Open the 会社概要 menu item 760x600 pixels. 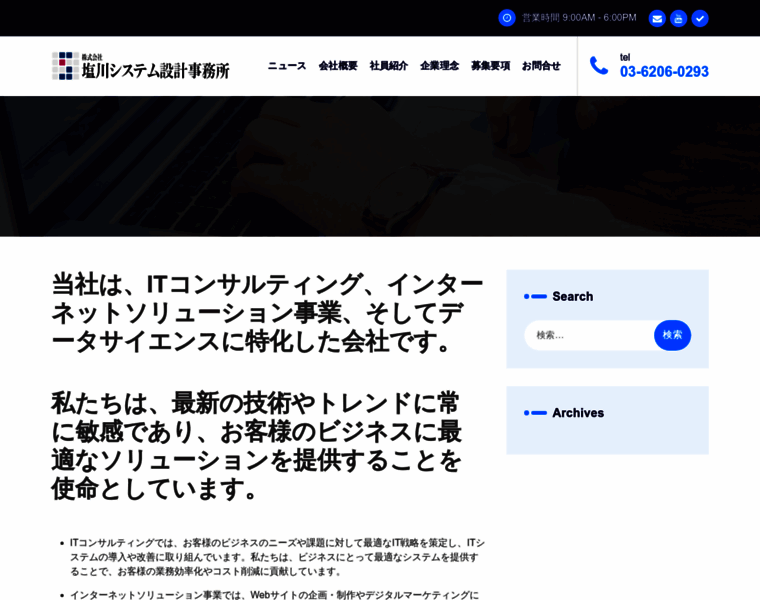pos(338,66)
